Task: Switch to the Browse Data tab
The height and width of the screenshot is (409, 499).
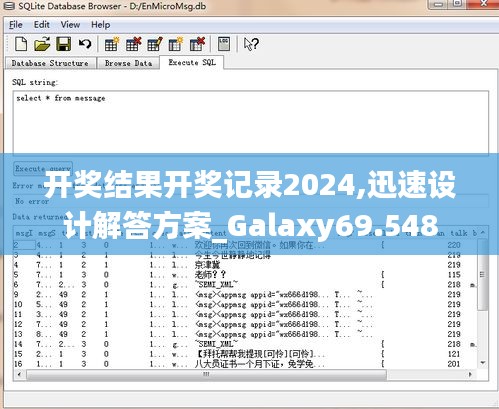Action: [128, 63]
